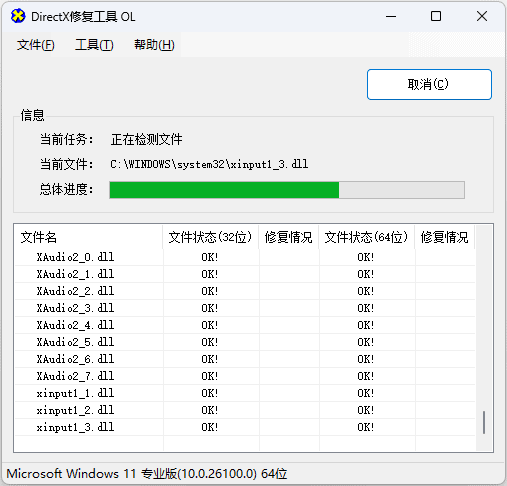Click the 文件名 column header

tap(88, 237)
